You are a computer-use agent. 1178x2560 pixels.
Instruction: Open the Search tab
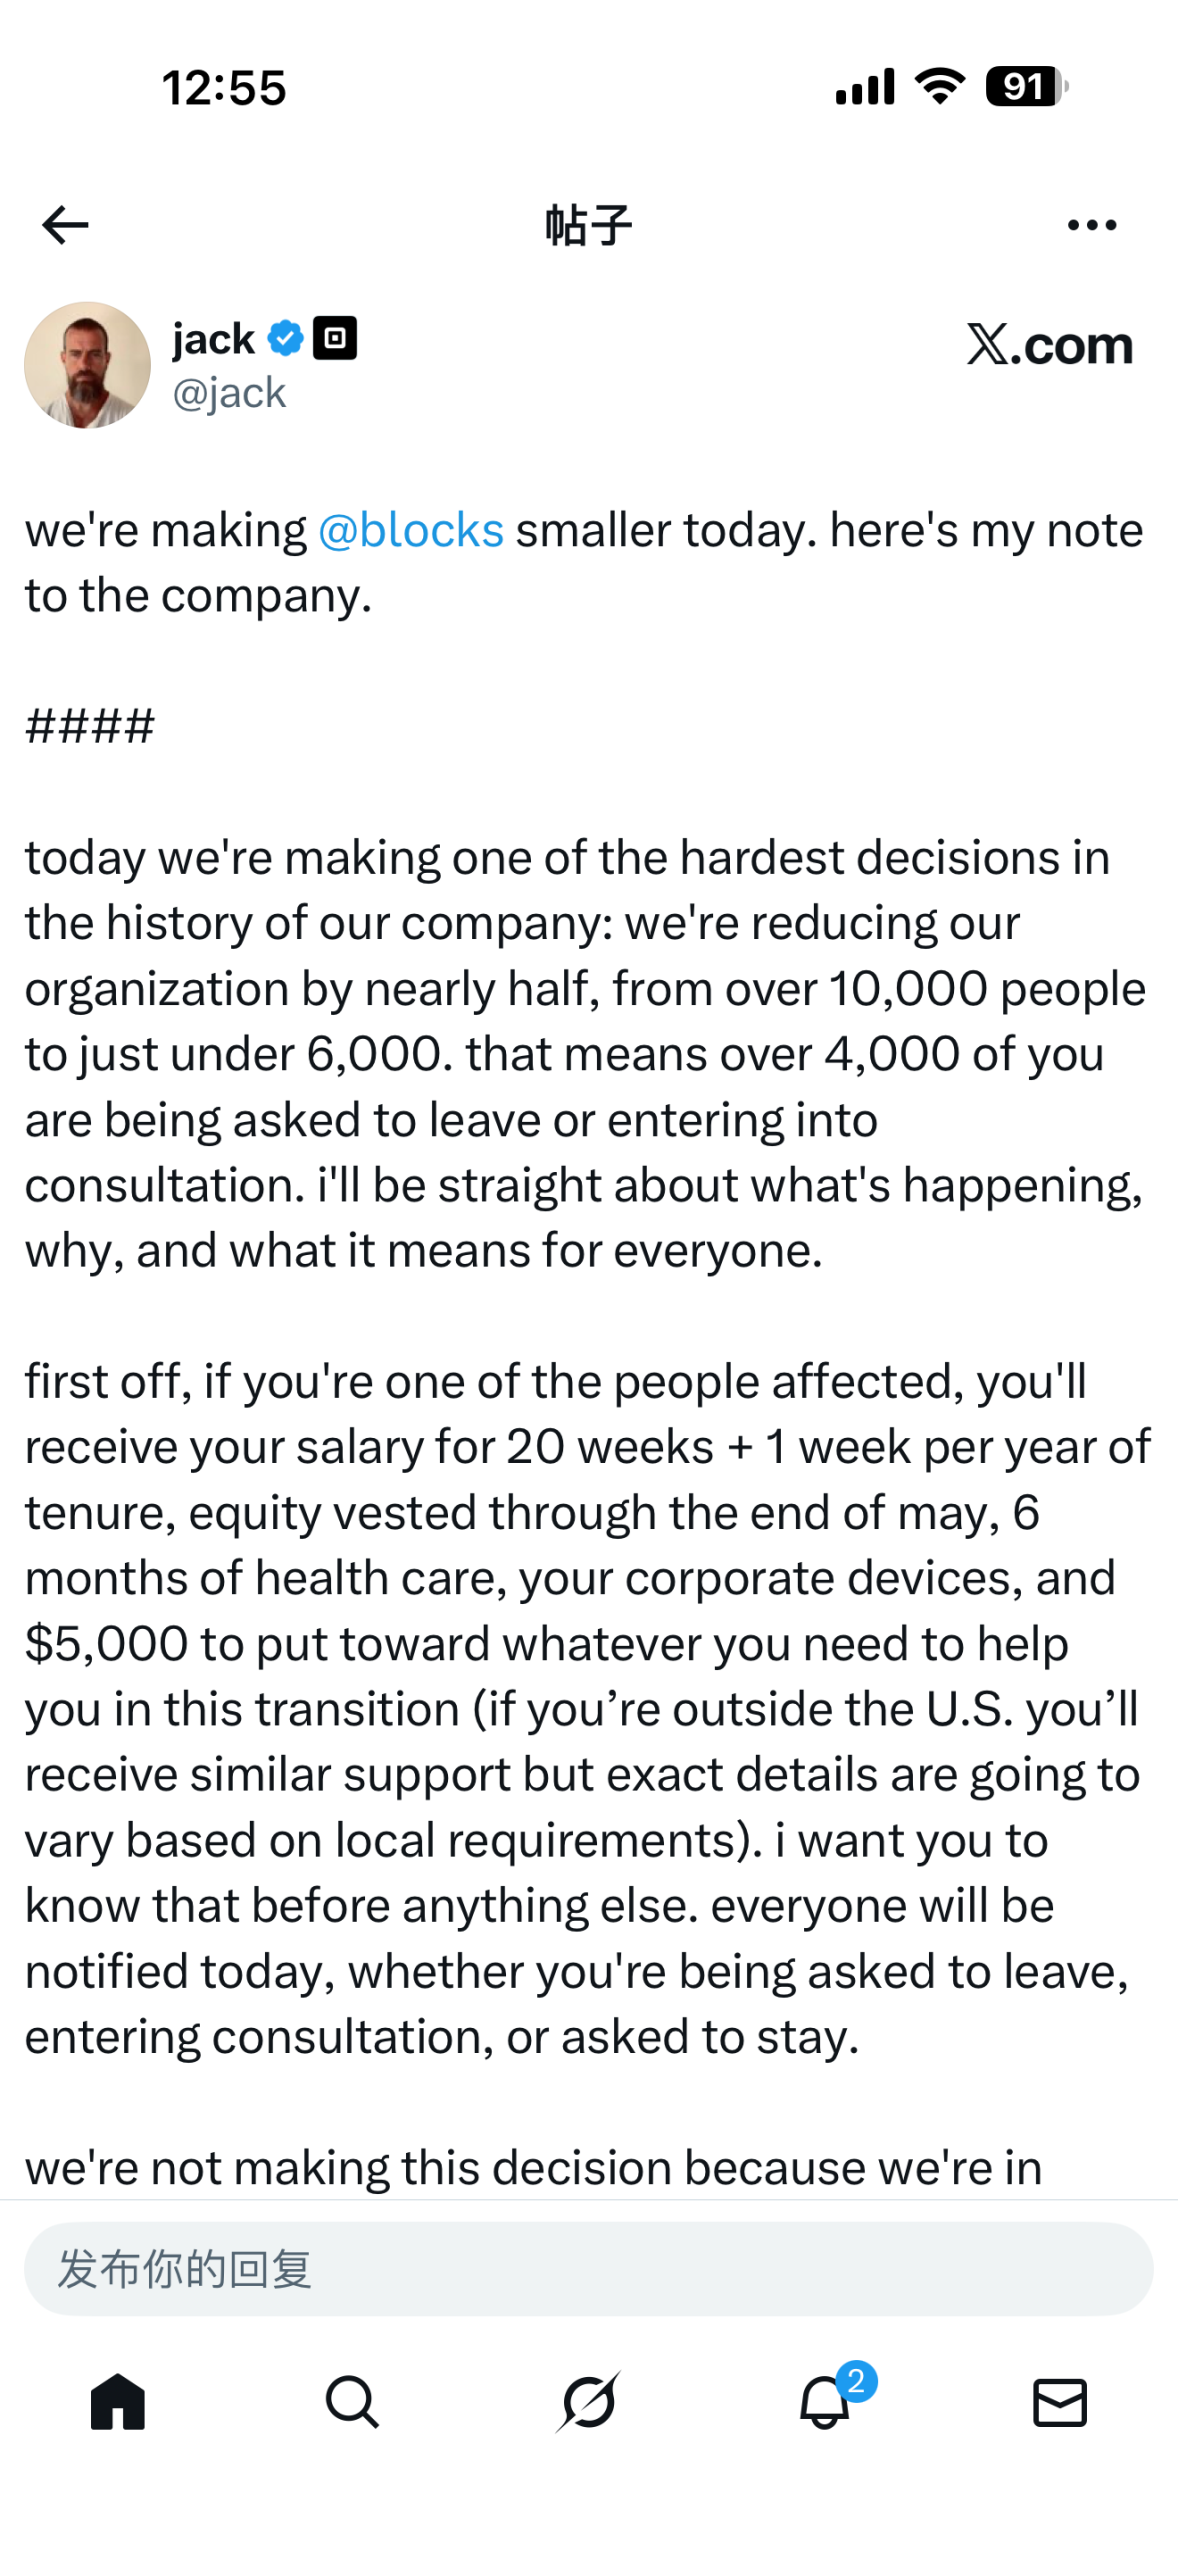(x=352, y=2402)
